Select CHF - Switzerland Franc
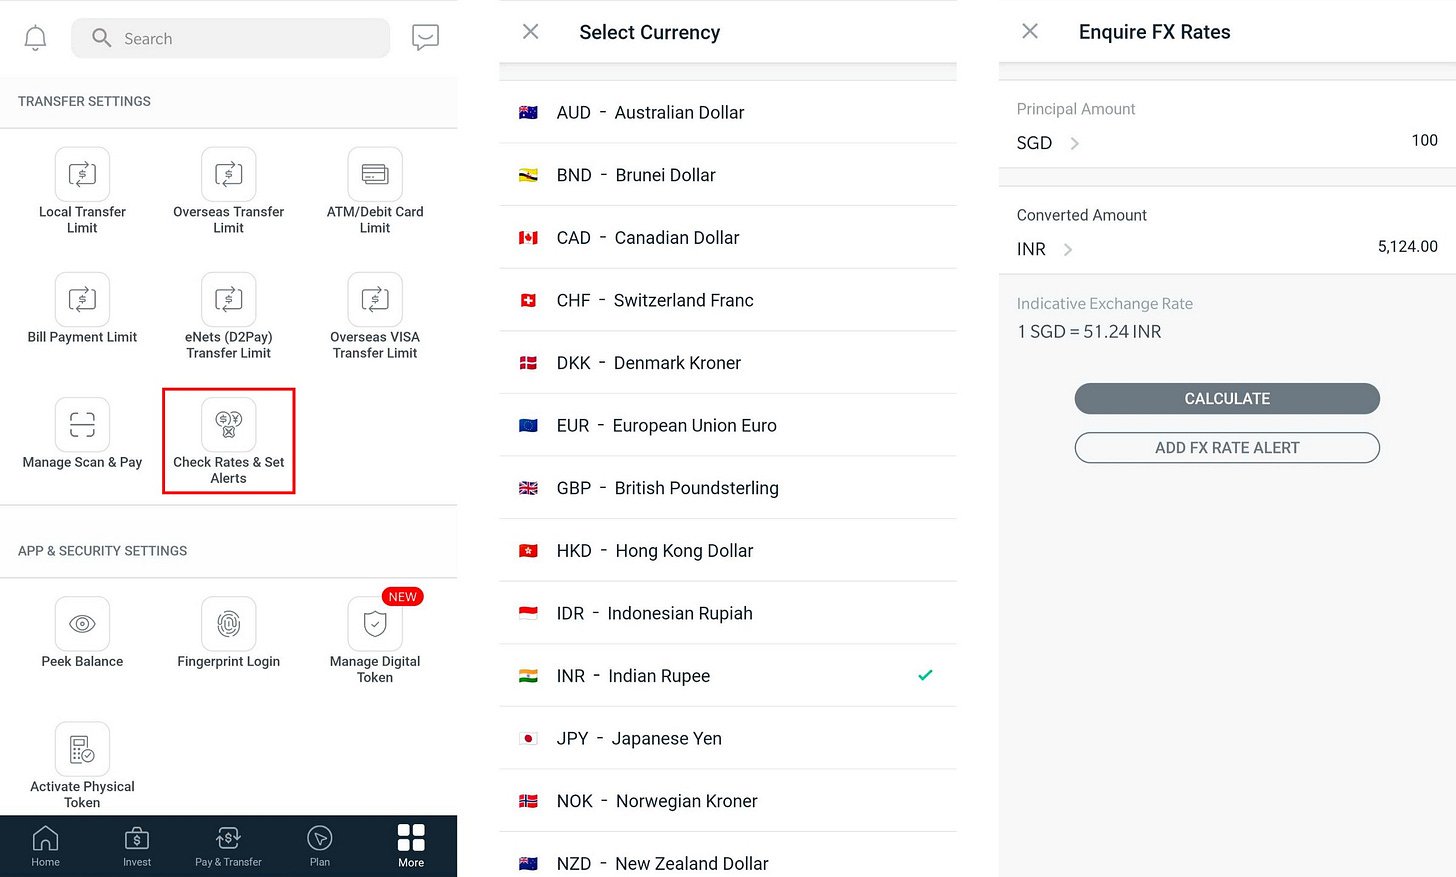This screenshot has width=1456, height=877. point(728,300)
